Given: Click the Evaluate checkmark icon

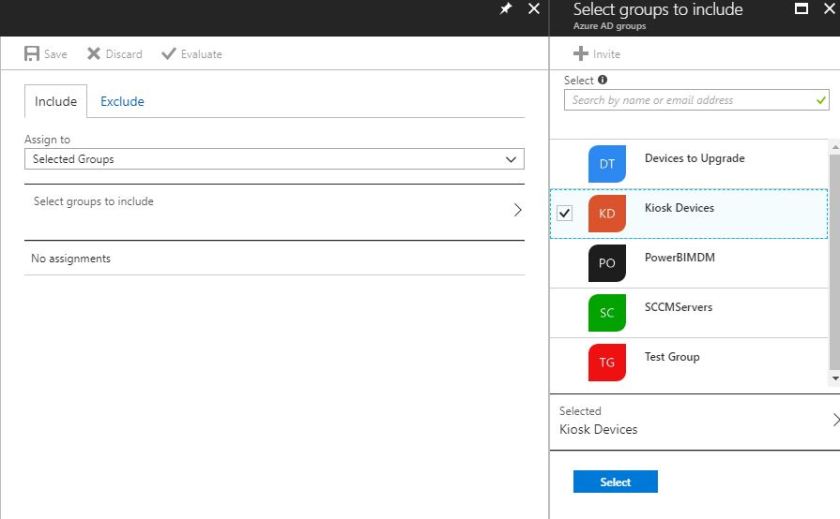Looking at the screenshot, I should coord(168,54).
